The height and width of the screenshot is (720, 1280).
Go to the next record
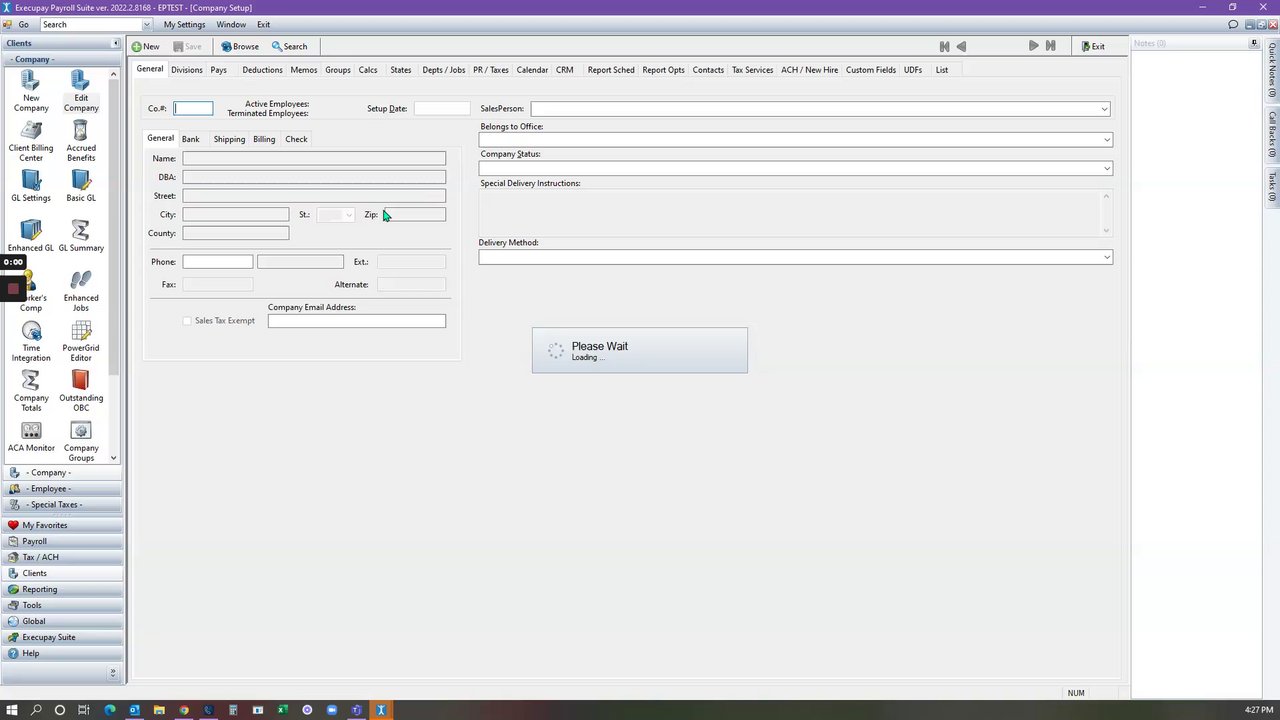[x=1033, y=46]
